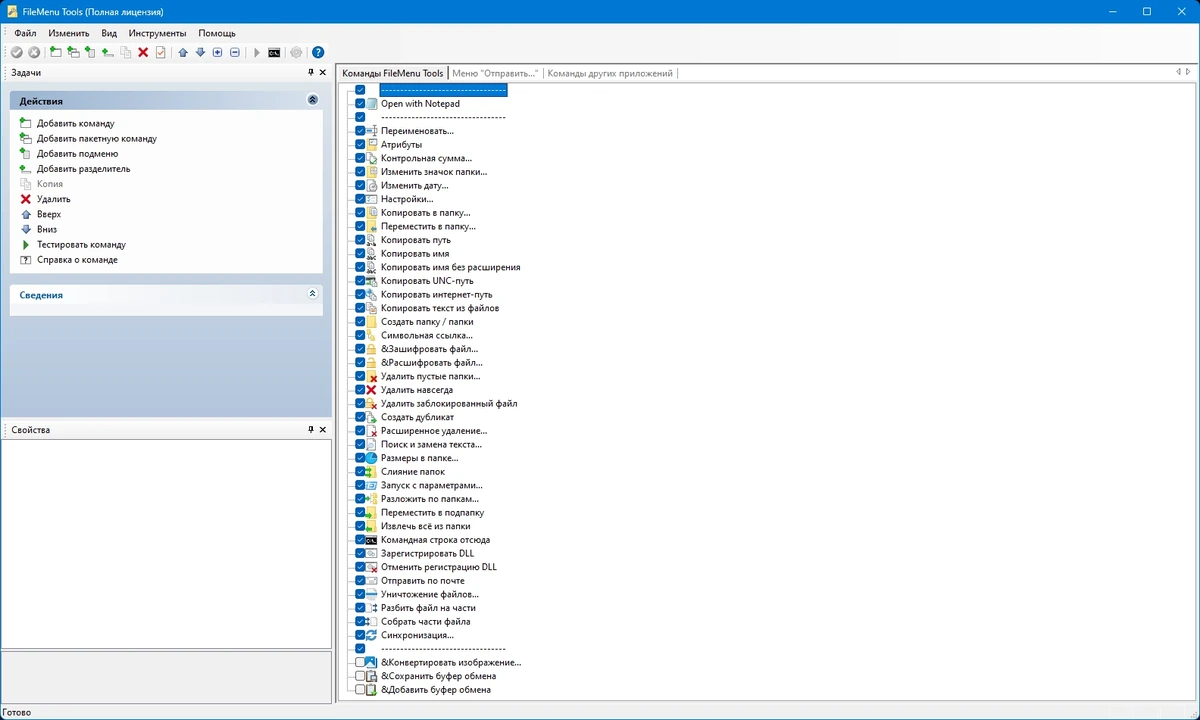Click the test command play toolbar icon

click(257, 52)
